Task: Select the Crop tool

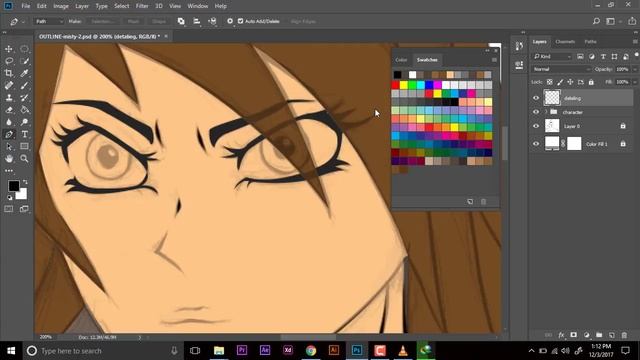Action: (x=9, y=73)
